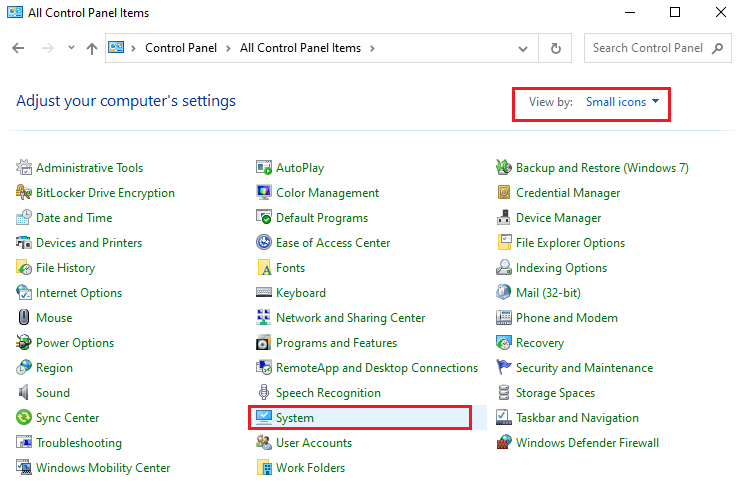The image size is (740, 493).
Task: Click the search magnifier icon
Action: click(718, 48)
